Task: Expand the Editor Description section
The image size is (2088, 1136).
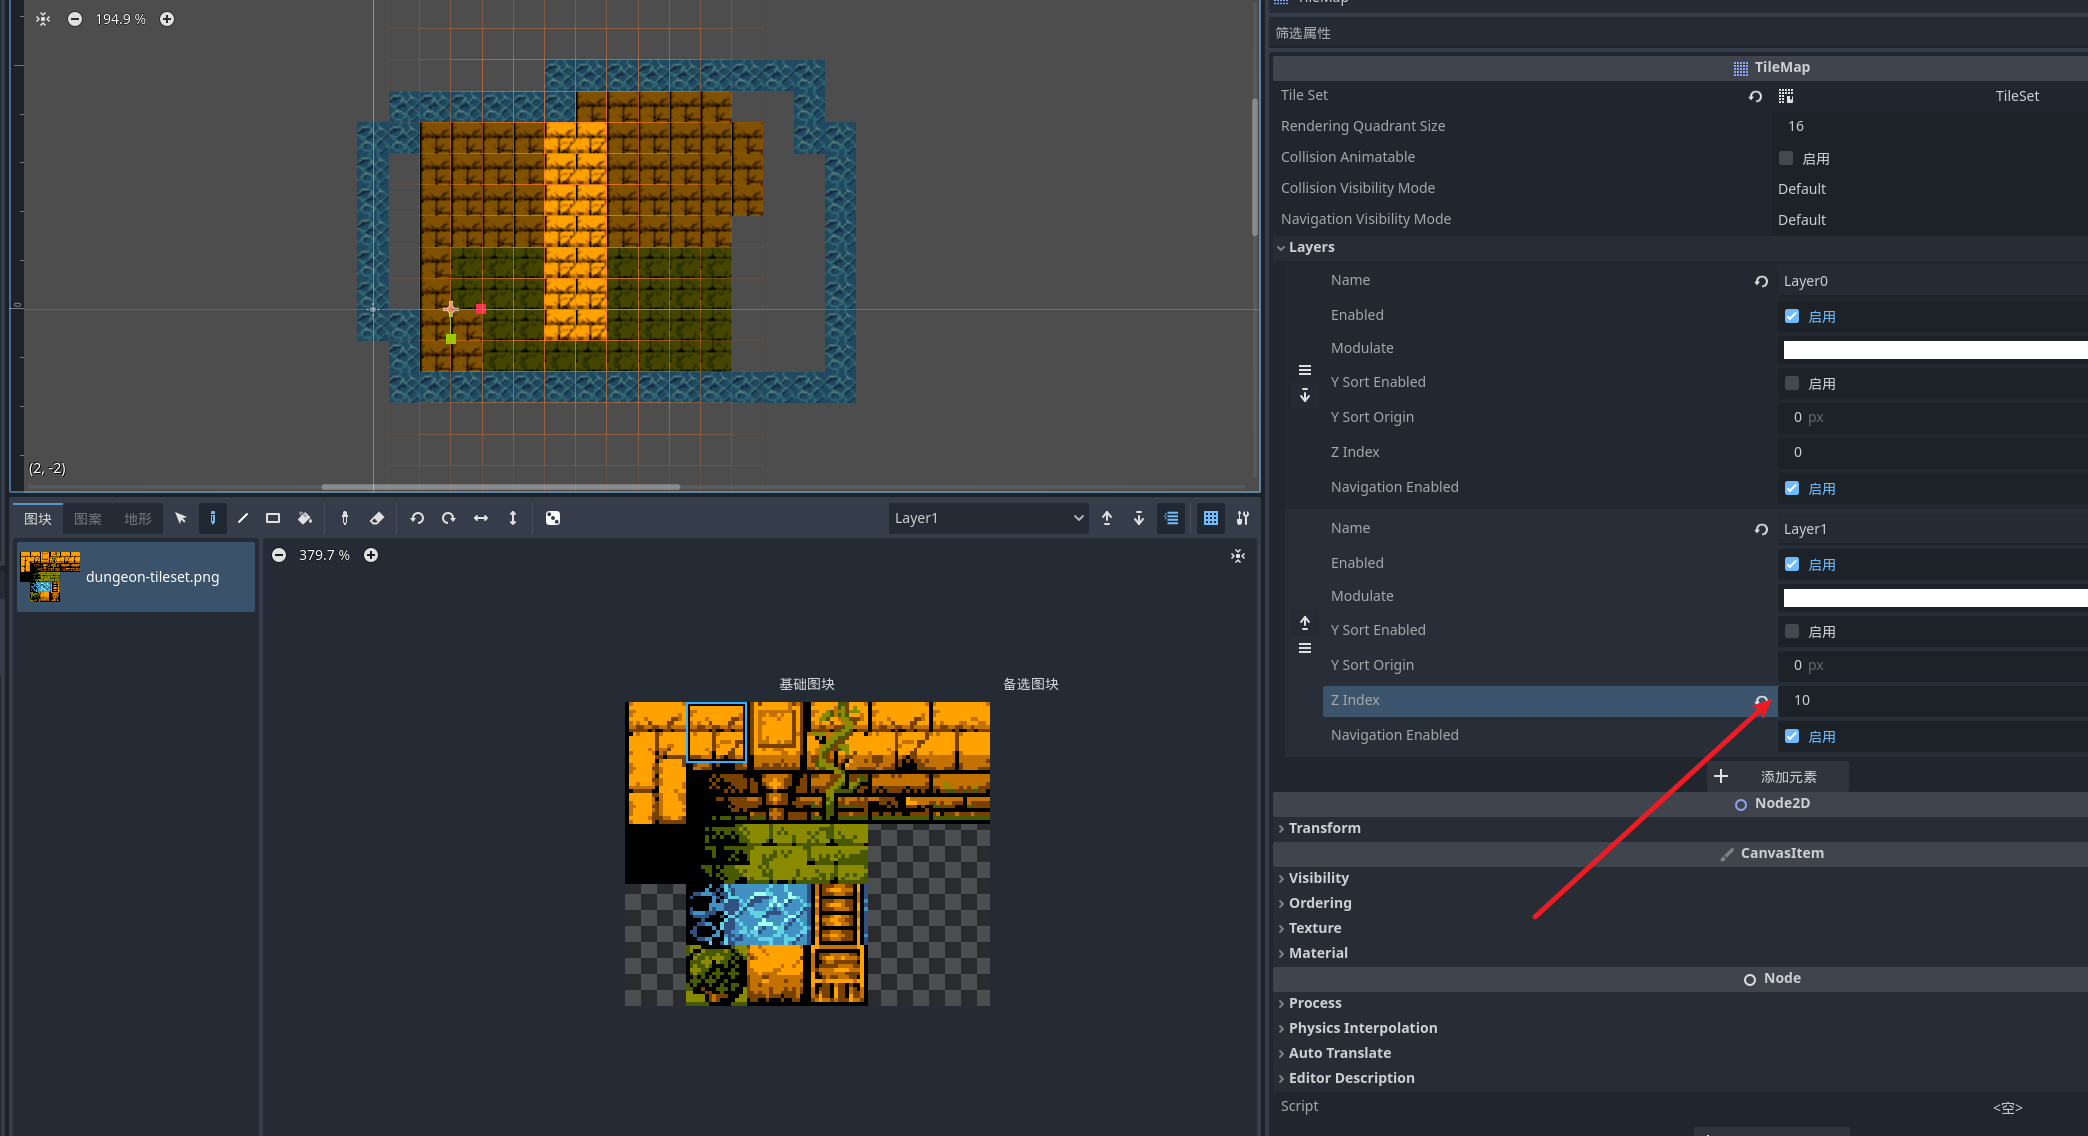Action: (x=1351, y=1078)
